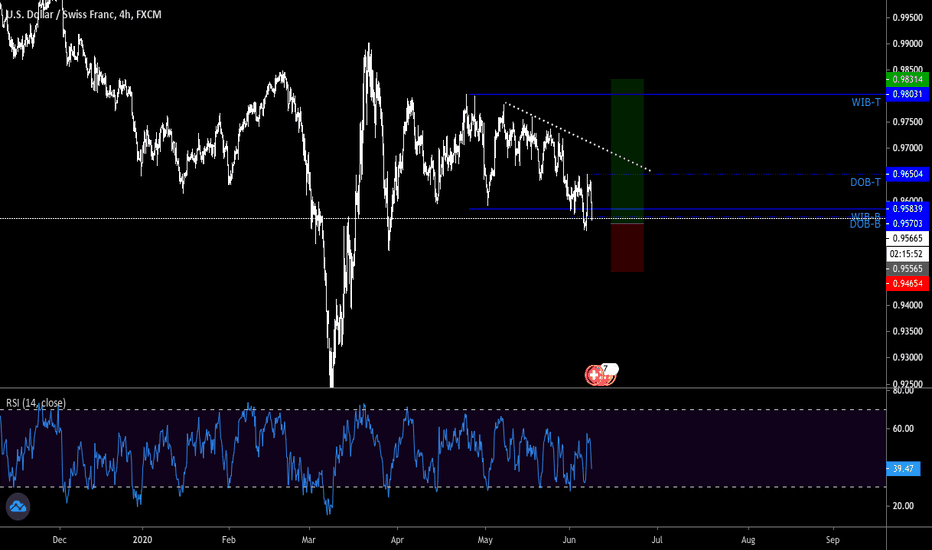Click the Mar label on time axis
Viewport: 932px width, 550px height.
click(308, 540)
